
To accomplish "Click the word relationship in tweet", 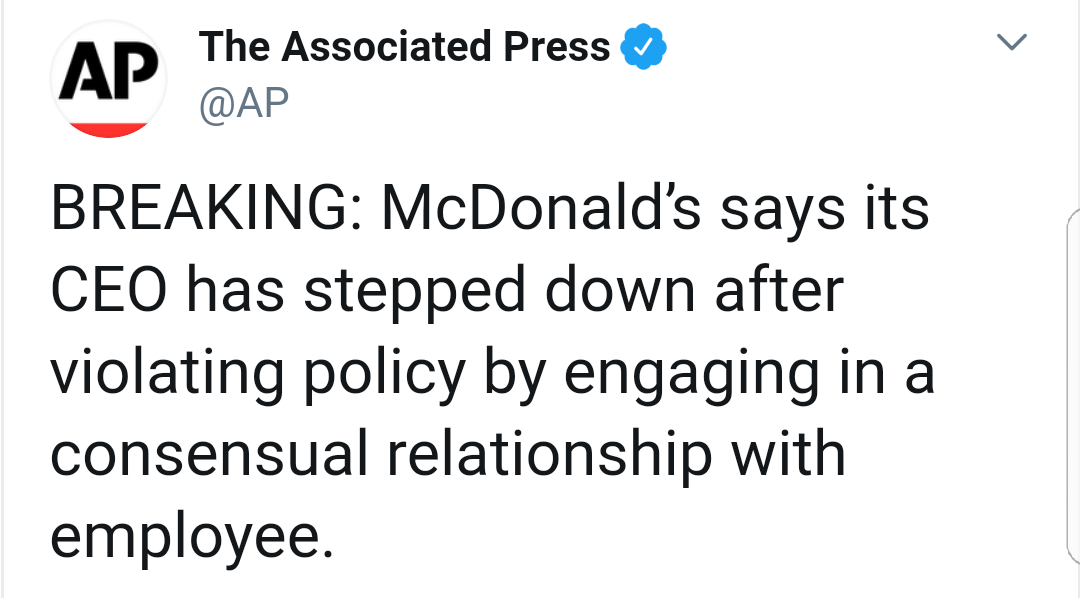I will point(548,454).
